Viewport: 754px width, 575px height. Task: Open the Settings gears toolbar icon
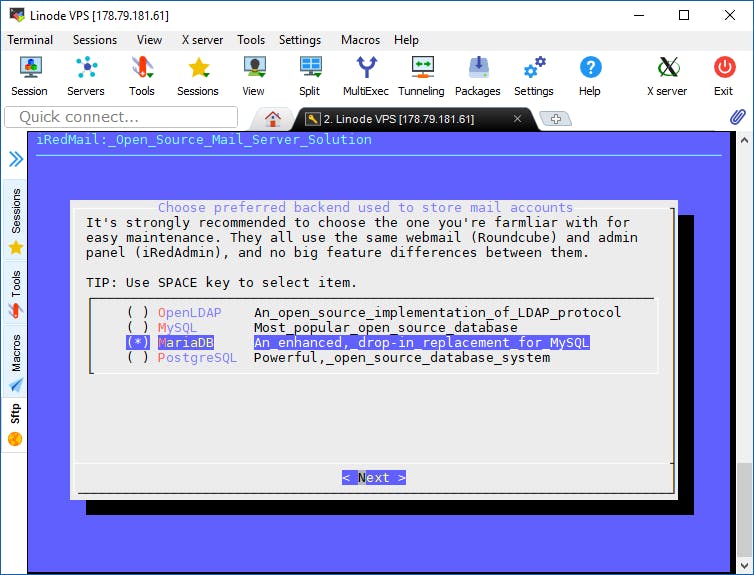pyautogui.click(x=534, y=76)
